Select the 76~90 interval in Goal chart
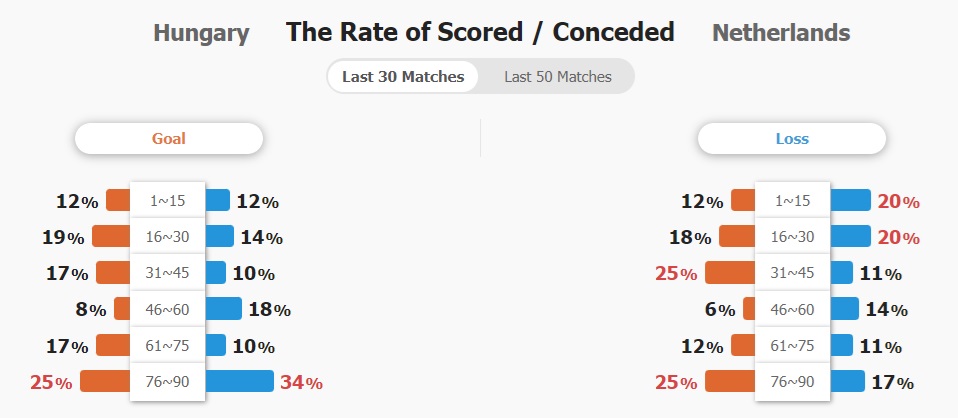 (x=168, y=381)
